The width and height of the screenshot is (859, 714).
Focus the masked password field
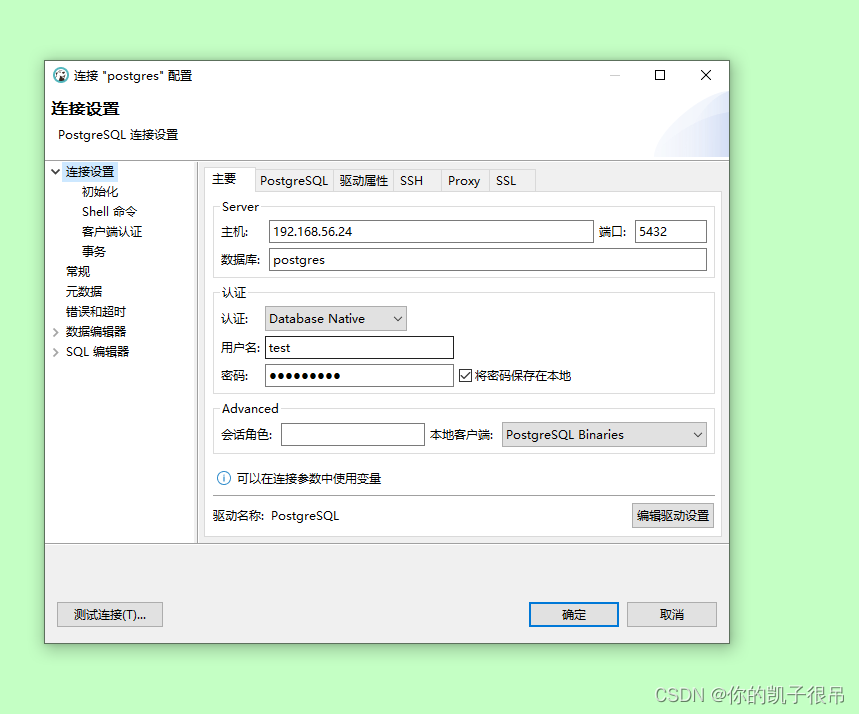tap(359, 375)
